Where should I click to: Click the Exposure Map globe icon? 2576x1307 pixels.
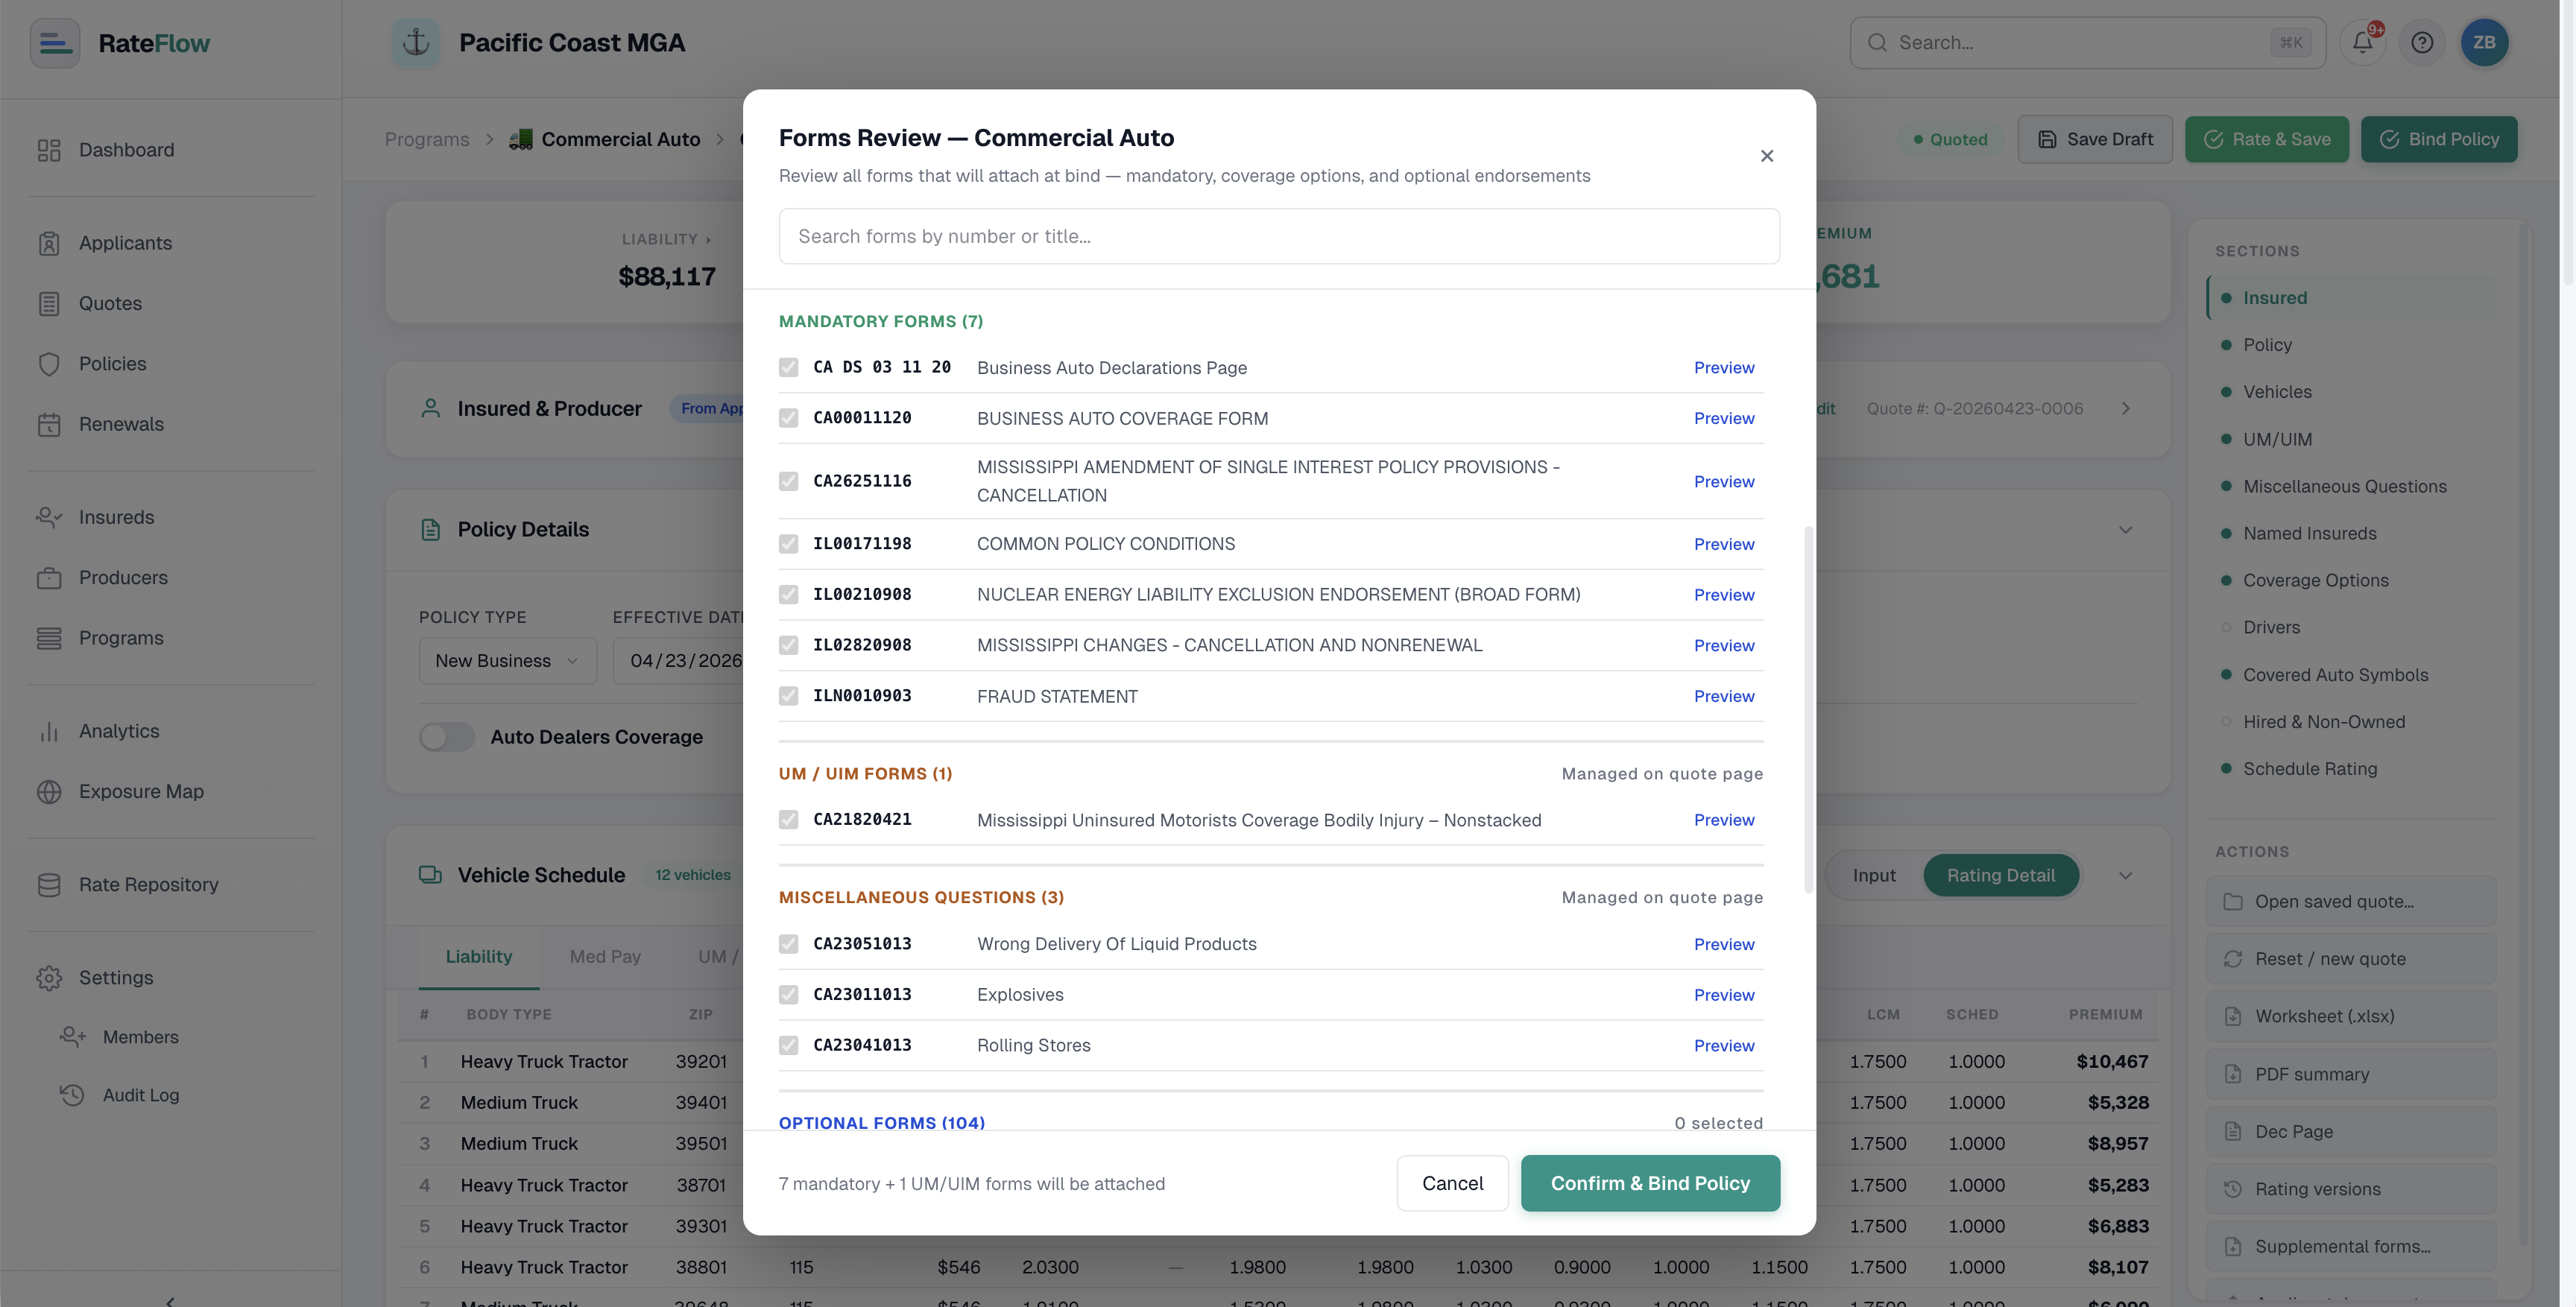(x=49, y=791)
